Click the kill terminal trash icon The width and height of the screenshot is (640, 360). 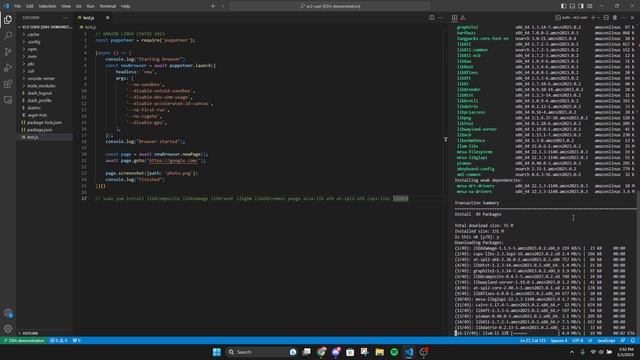pos(615,18)
